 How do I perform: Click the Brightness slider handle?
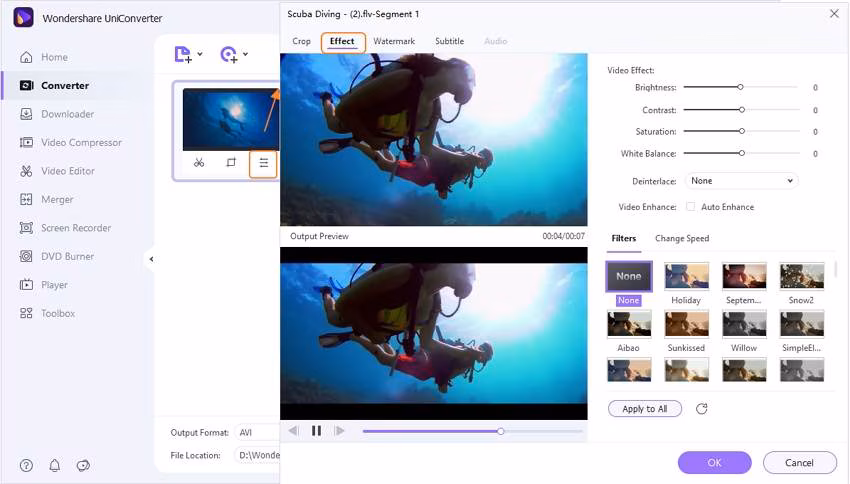(x=740, y=87)
